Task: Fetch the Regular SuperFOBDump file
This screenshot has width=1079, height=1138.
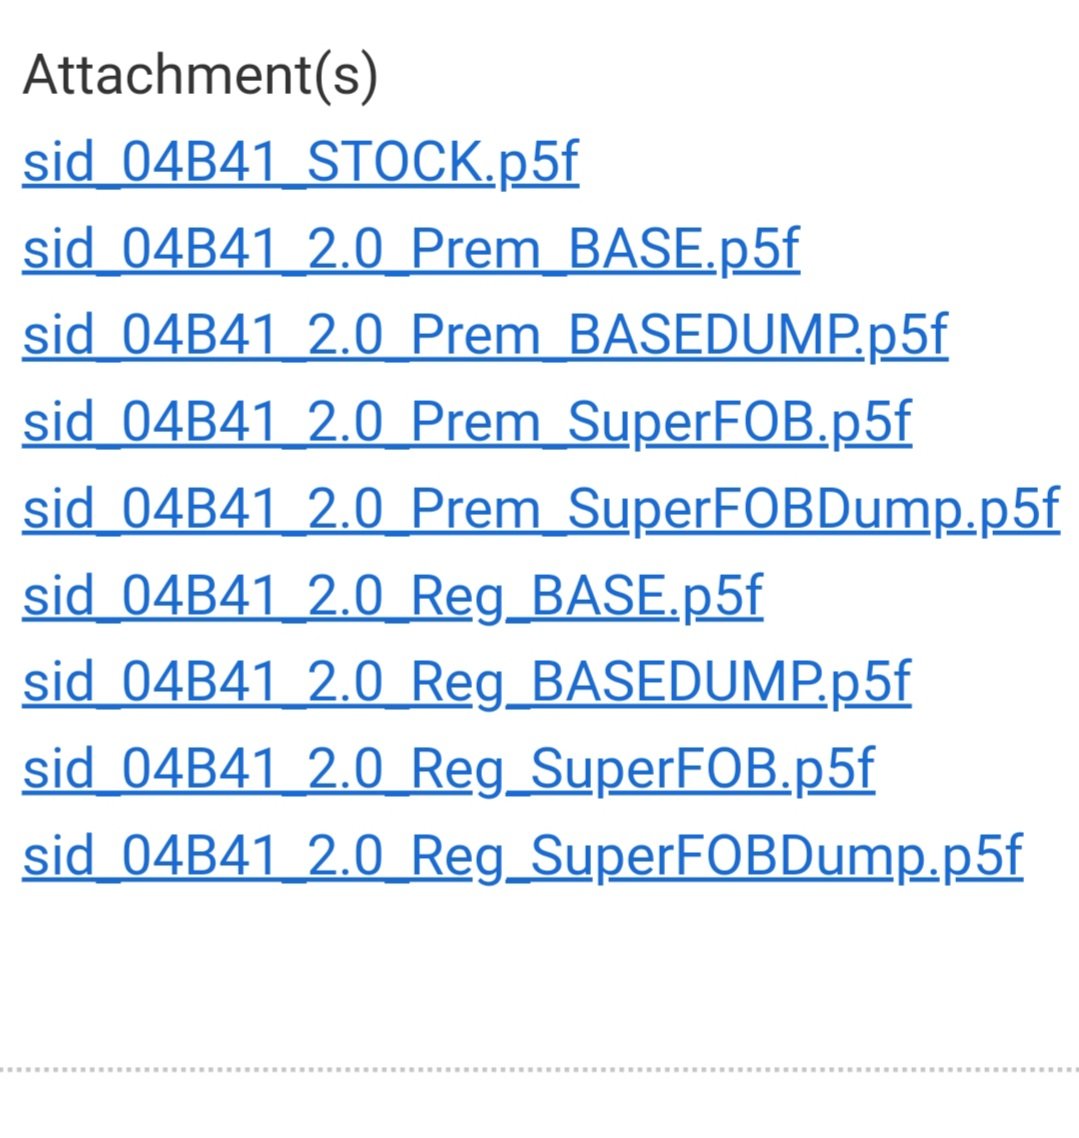Action: pyautogui.click(x=522, y=857)
